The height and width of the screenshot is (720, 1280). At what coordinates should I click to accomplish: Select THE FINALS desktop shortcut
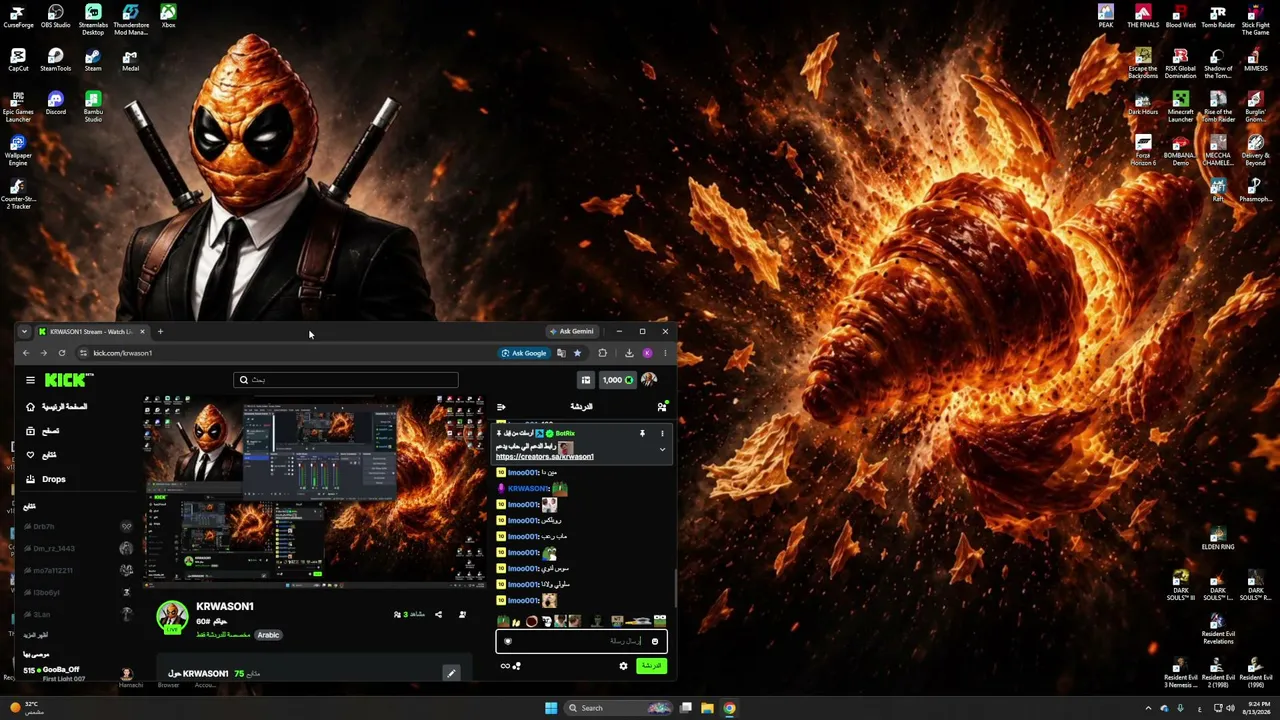click(x=1143, y=16)
